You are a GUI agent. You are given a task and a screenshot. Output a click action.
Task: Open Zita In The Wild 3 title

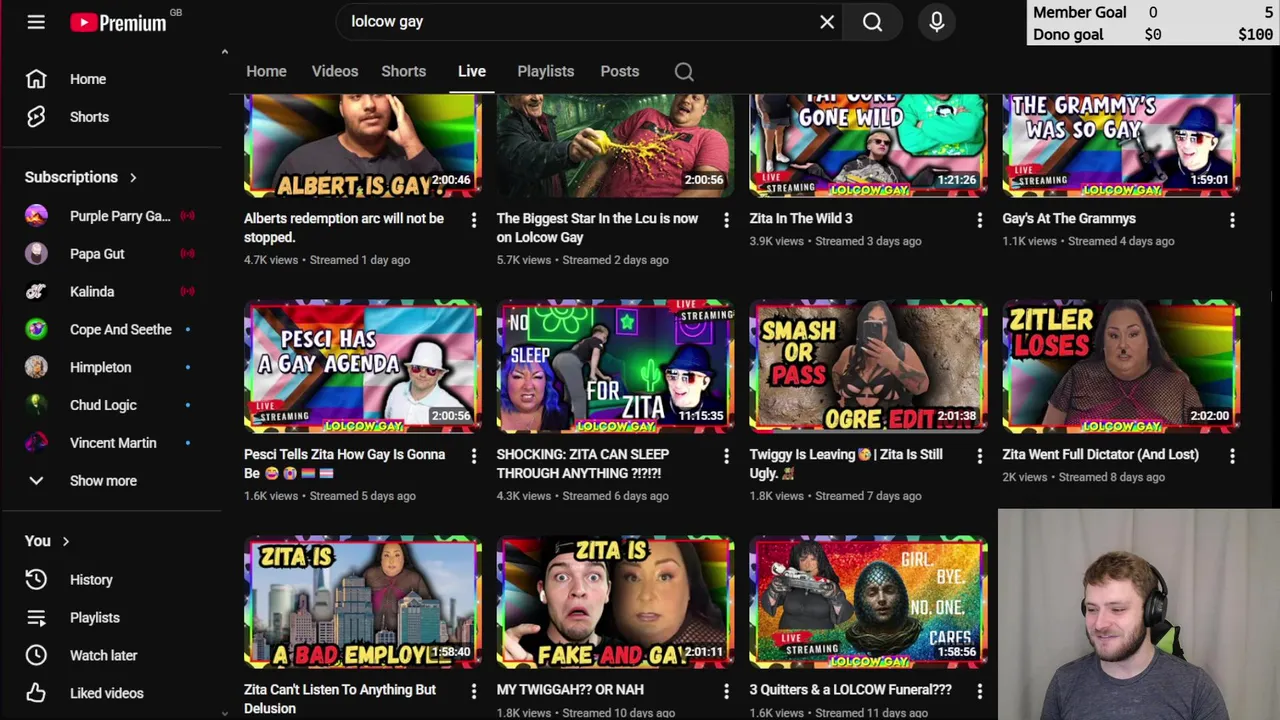pyautogui.click(x=801, y=219)
